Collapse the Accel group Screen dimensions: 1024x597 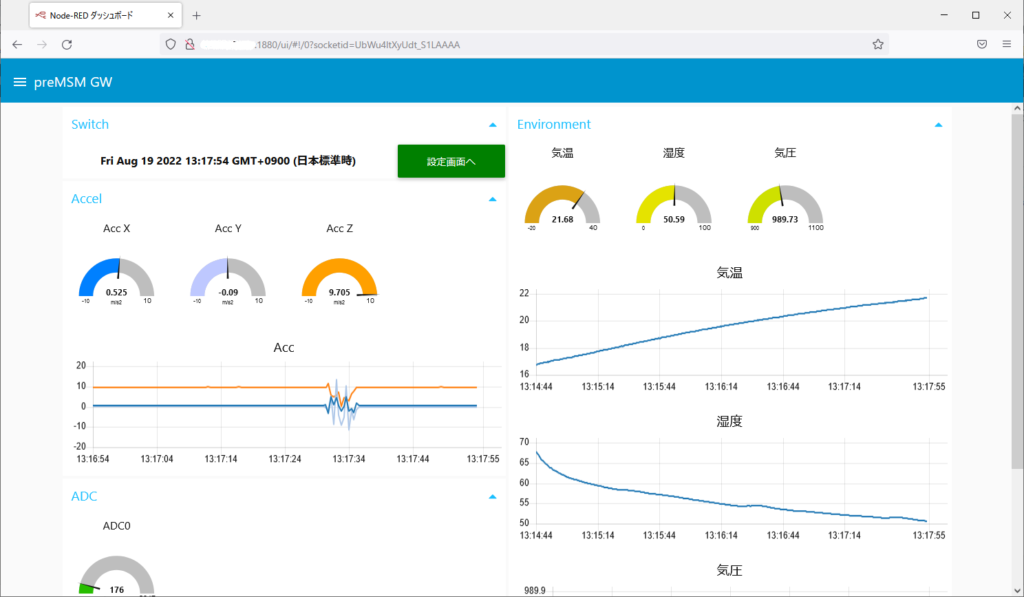tap(492, 199)
